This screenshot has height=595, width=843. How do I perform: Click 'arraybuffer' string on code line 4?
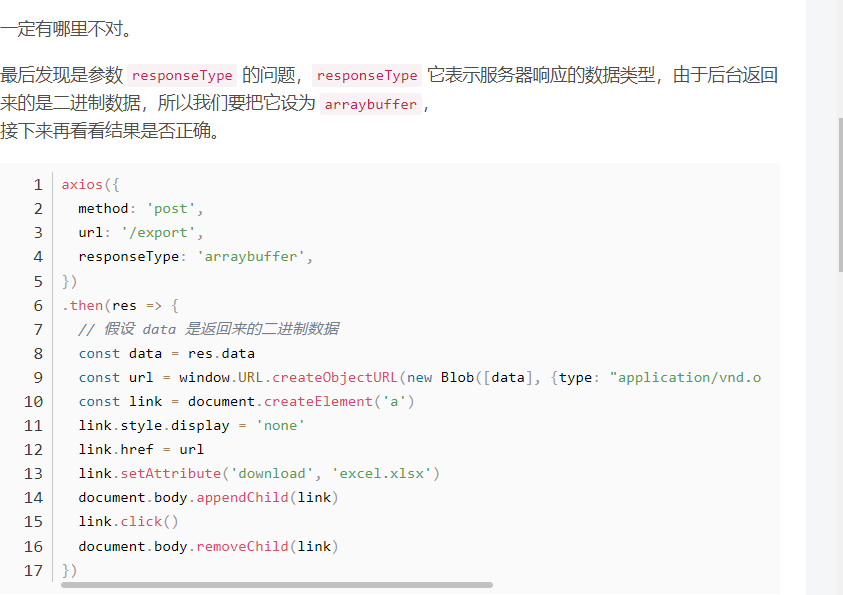251,256
